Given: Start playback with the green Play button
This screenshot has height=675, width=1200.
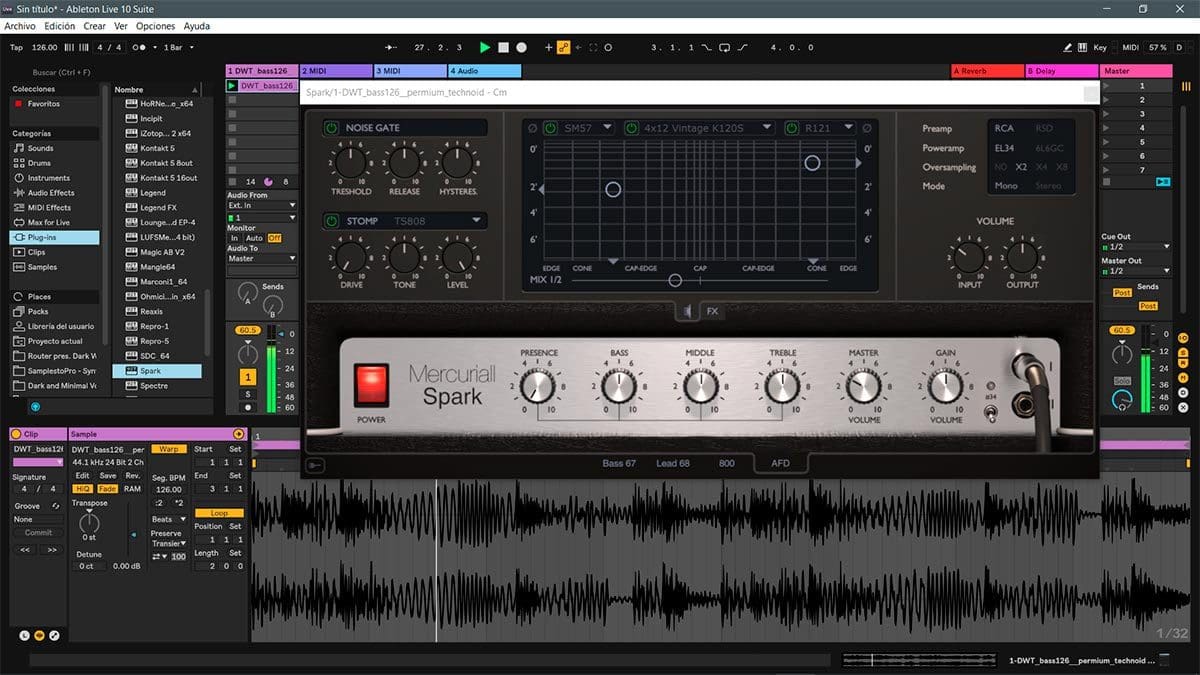Looking at the screenshot, I should tap(485, 47).
